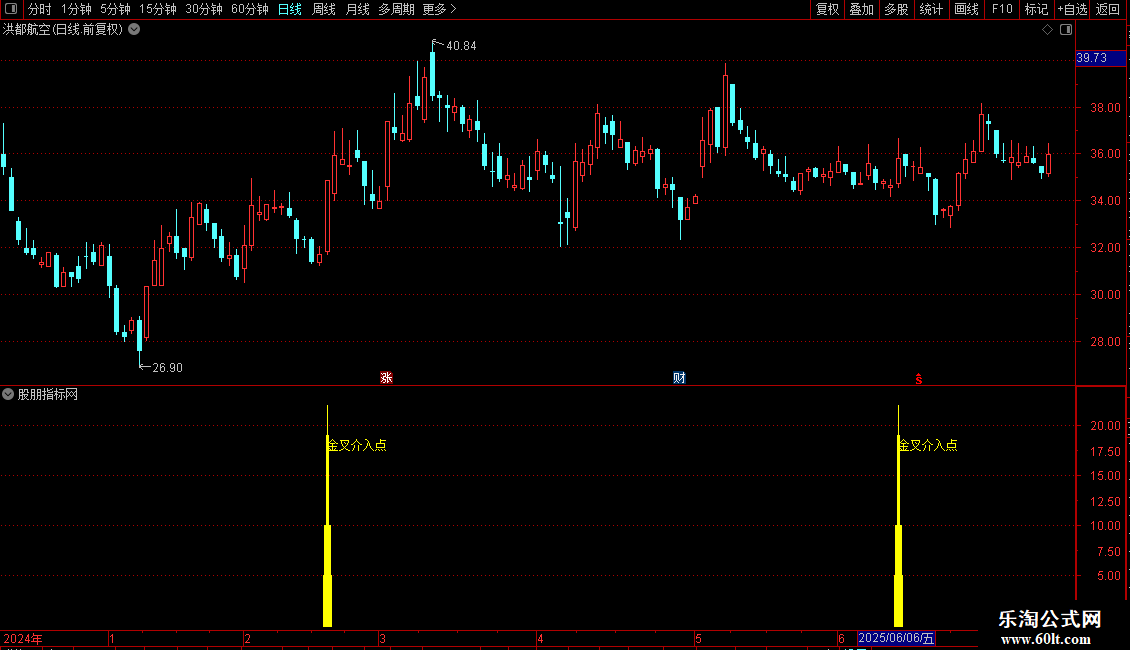Image resolution: width=1130 pixels, height=650 pixels.
Task: Switch to 日线 daily chart
Action: pyautogui.click(x=290, y=9)
